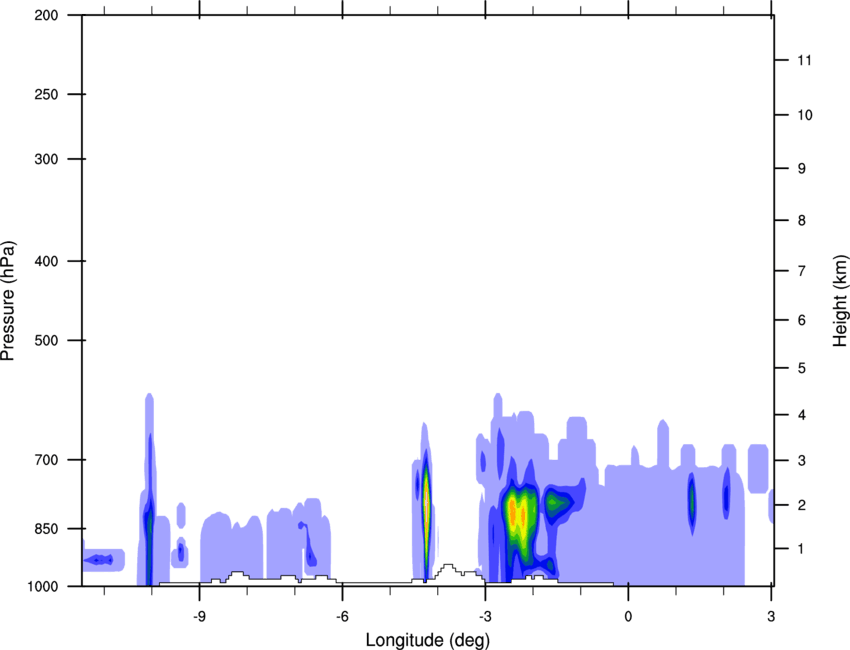Image resolution: width=850 pixels, height=650 pixels.
Task: Click the 10 km height label
Action: point(805,115)
